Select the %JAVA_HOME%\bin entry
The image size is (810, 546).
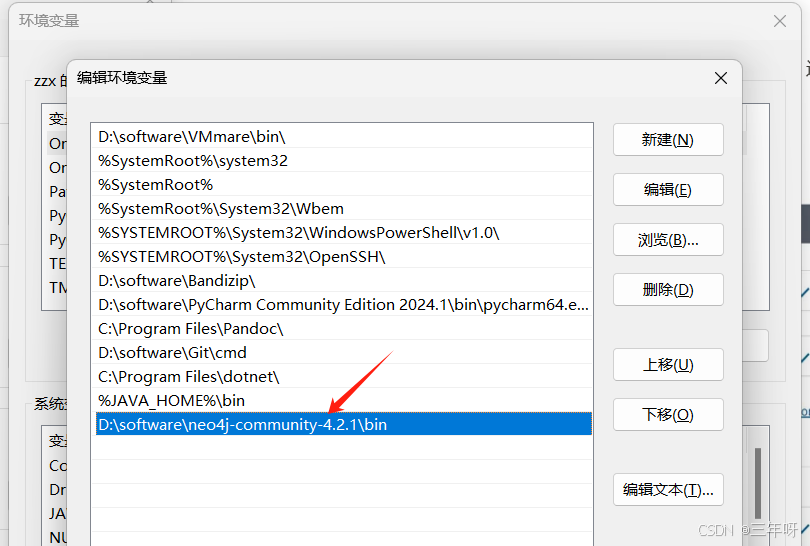[x=344, y=400]
